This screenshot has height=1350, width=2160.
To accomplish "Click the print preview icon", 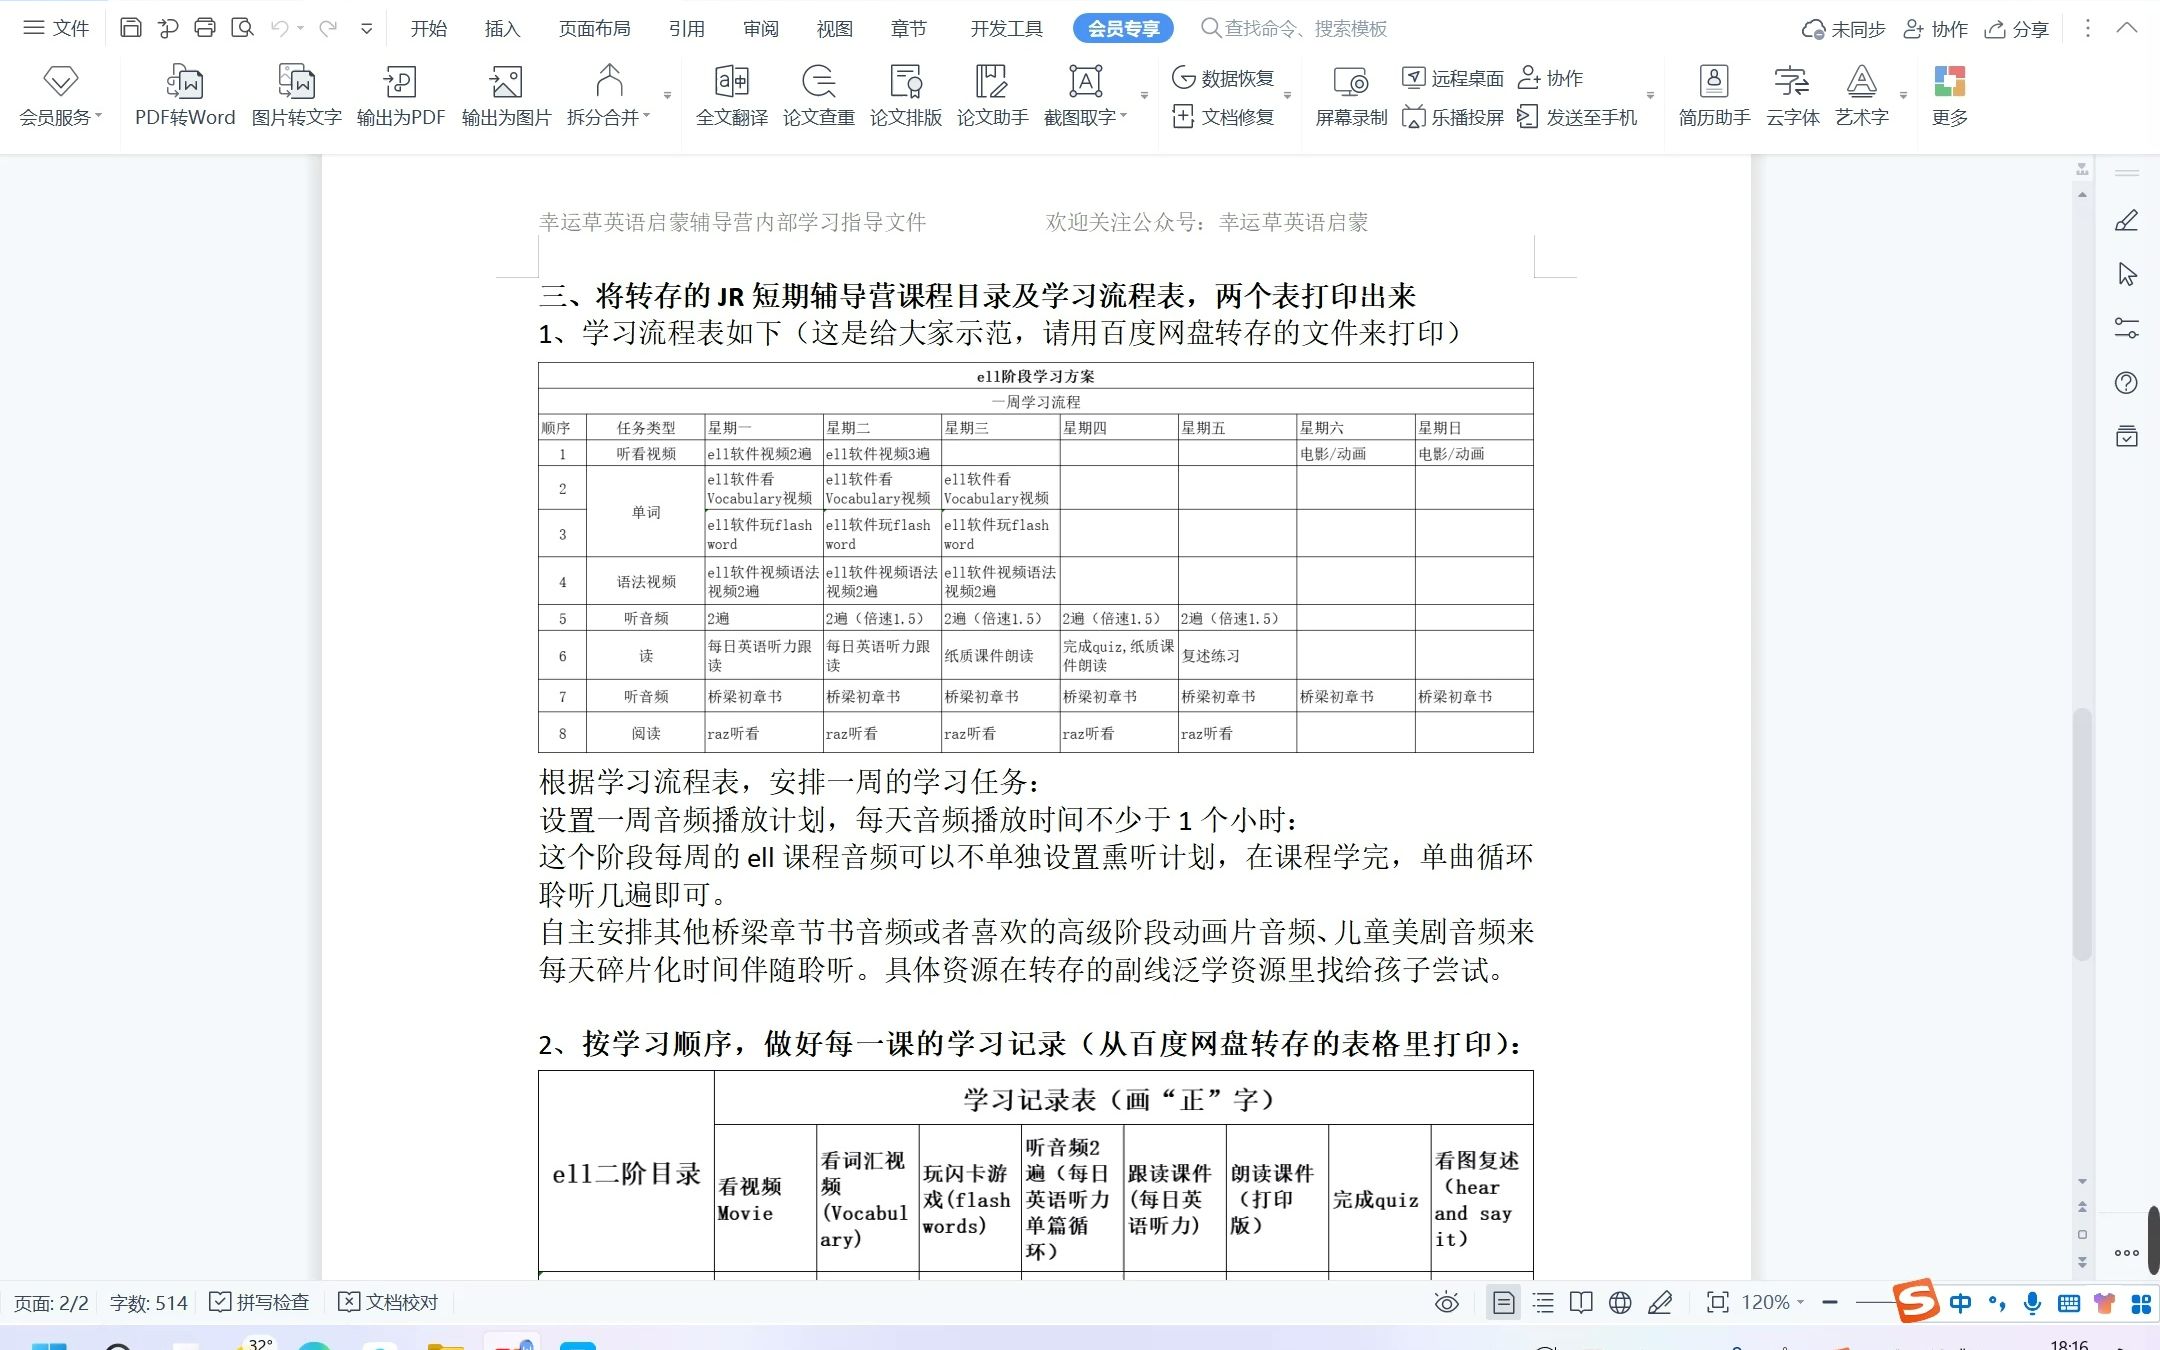I will point(242,28).
